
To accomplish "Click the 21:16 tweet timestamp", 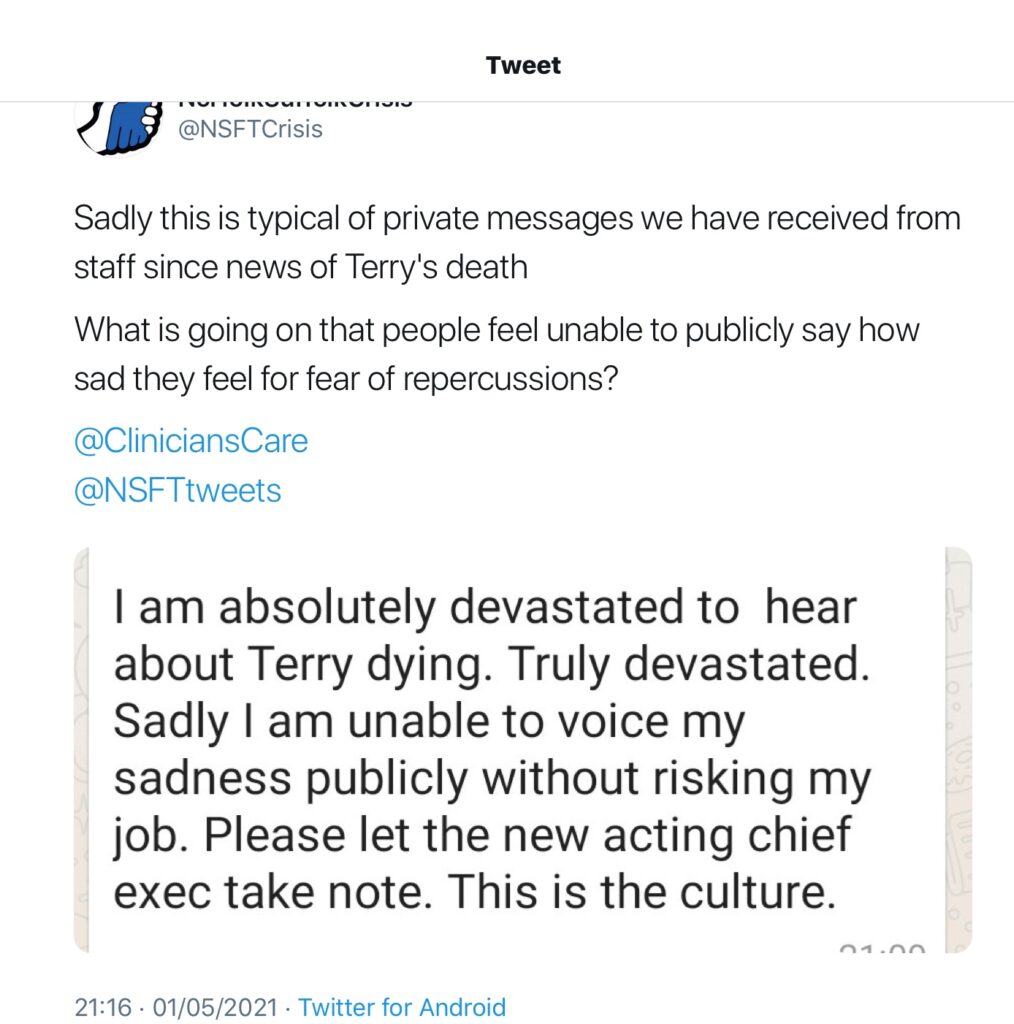I will click(x=103, y=1006).
